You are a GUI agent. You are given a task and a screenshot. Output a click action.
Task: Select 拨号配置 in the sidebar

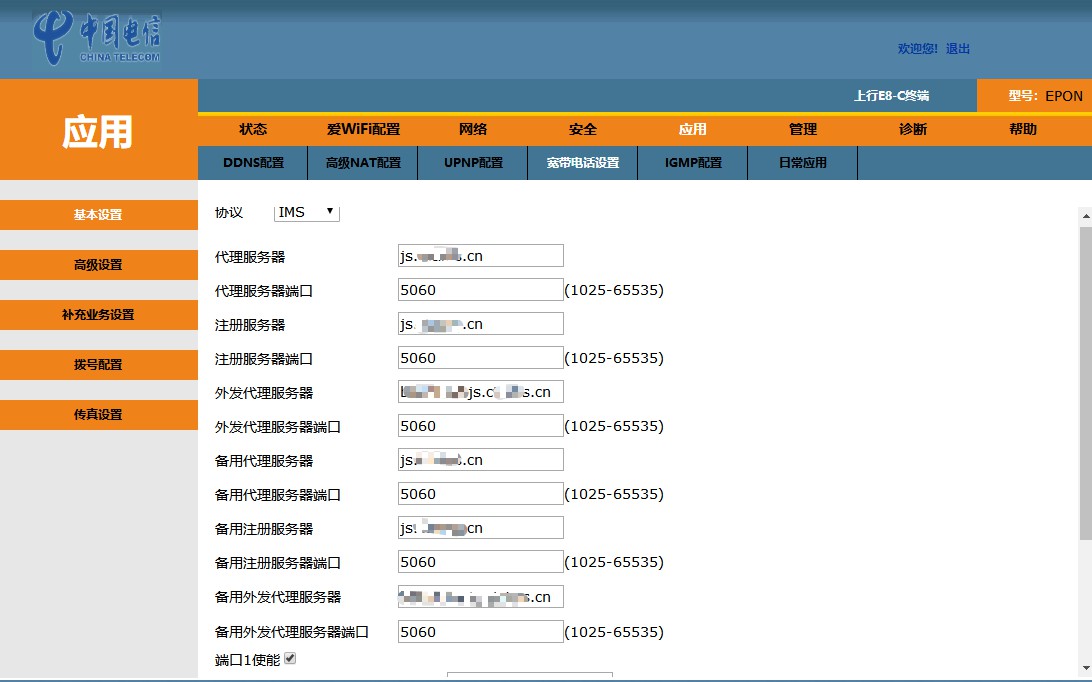(98, 365)
